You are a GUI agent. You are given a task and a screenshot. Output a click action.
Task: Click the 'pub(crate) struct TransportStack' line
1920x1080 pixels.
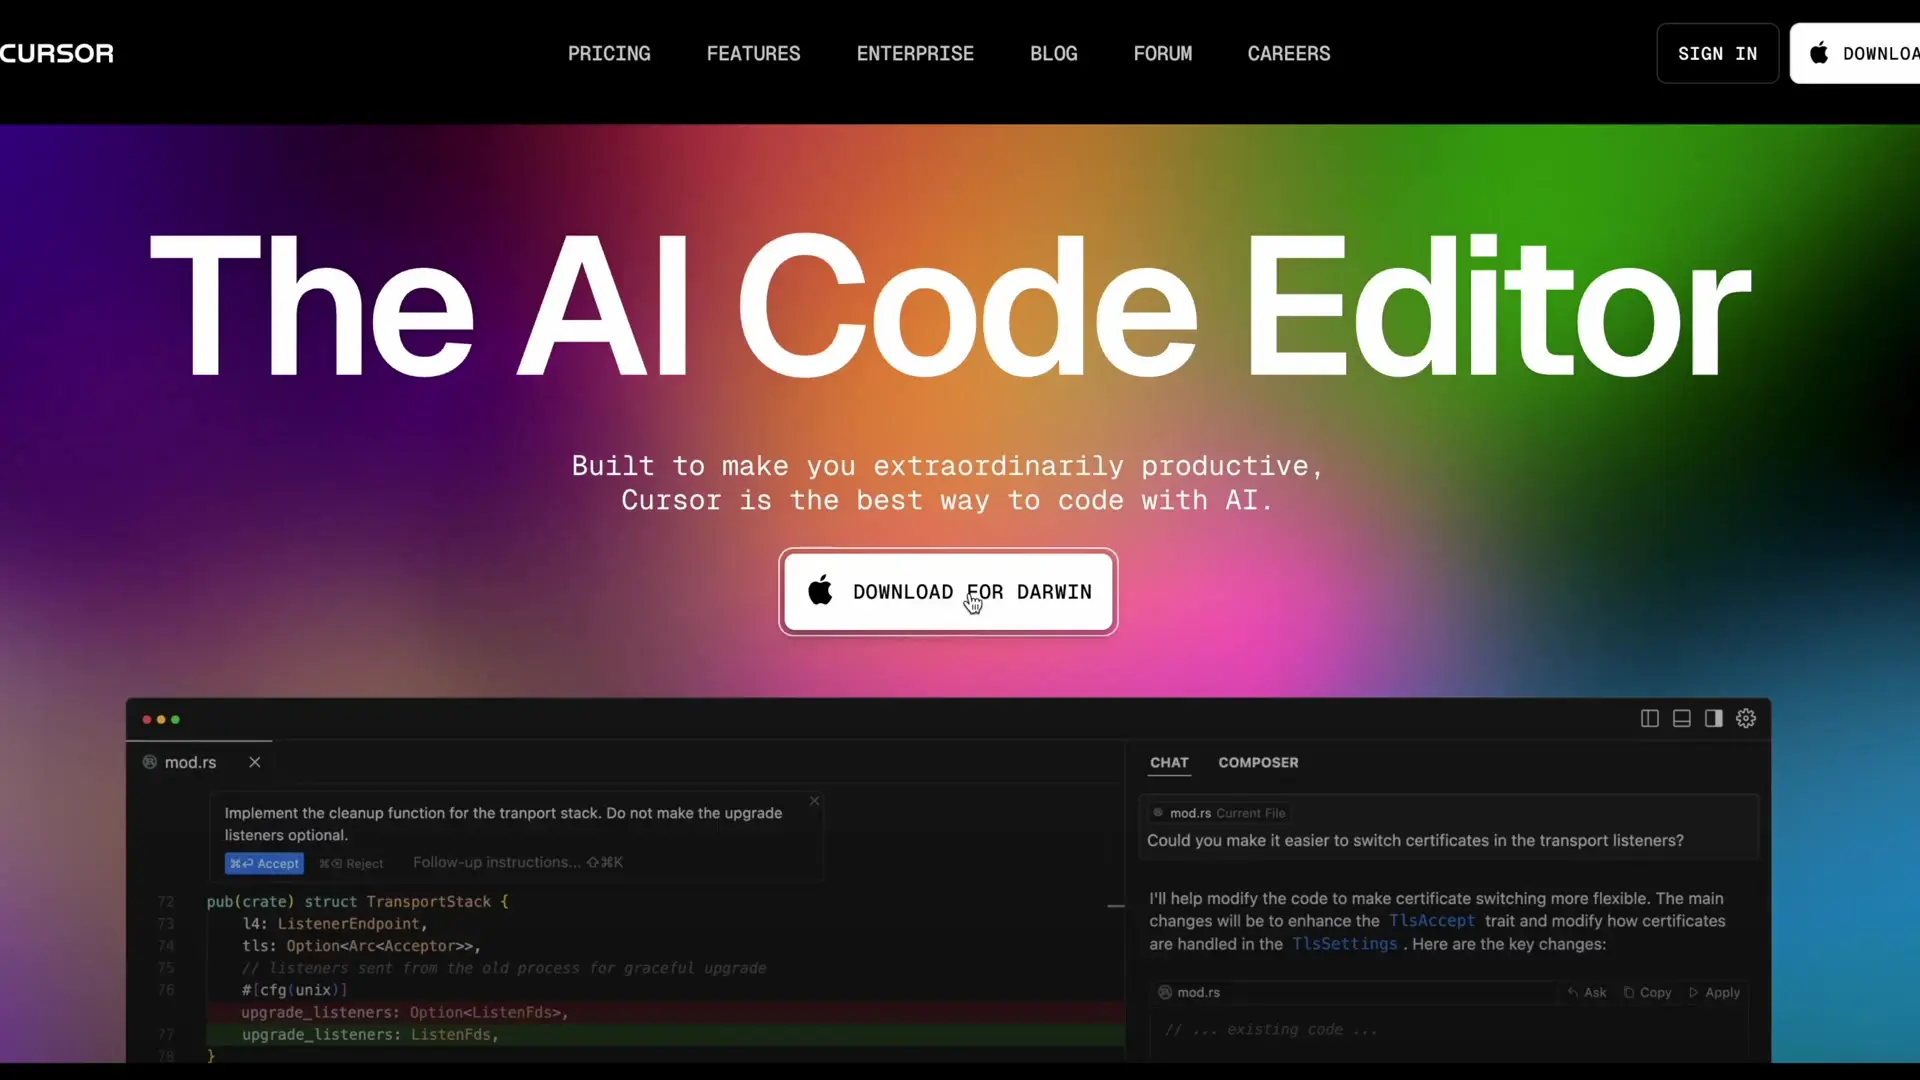357,901
